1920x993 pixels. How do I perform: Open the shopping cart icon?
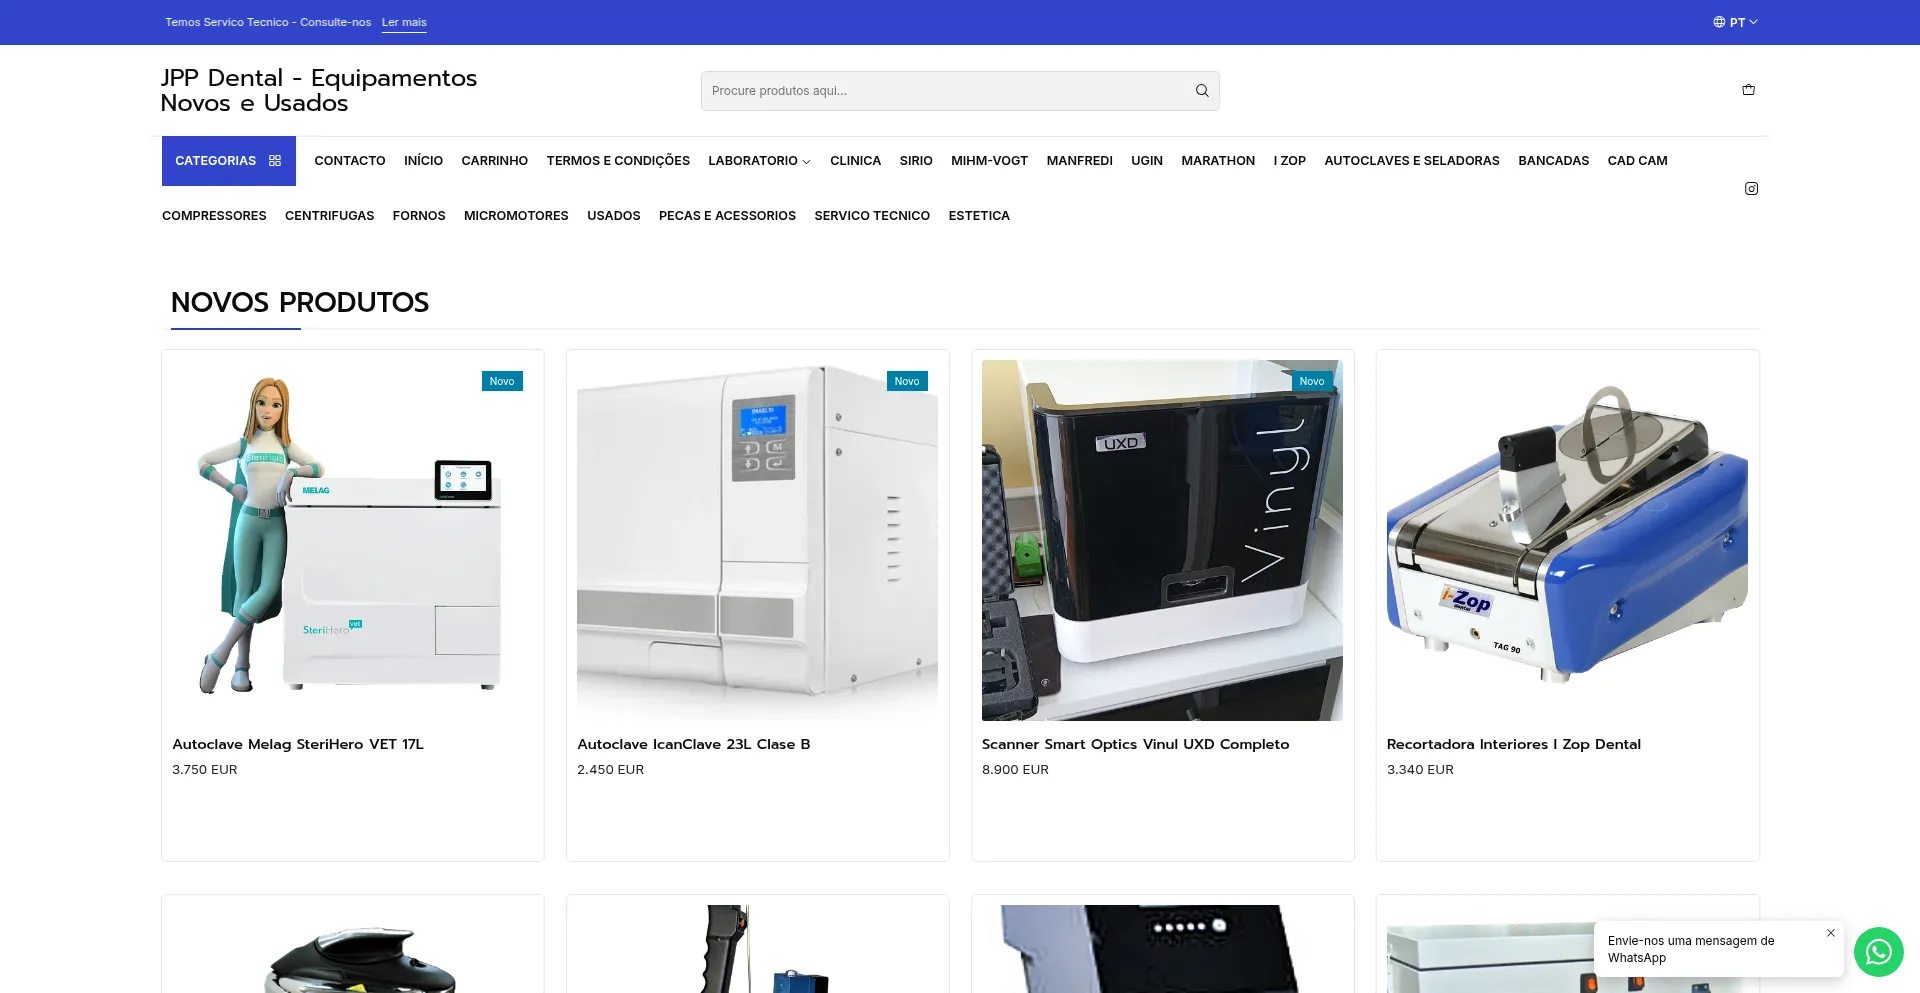tap(1748, 90)
